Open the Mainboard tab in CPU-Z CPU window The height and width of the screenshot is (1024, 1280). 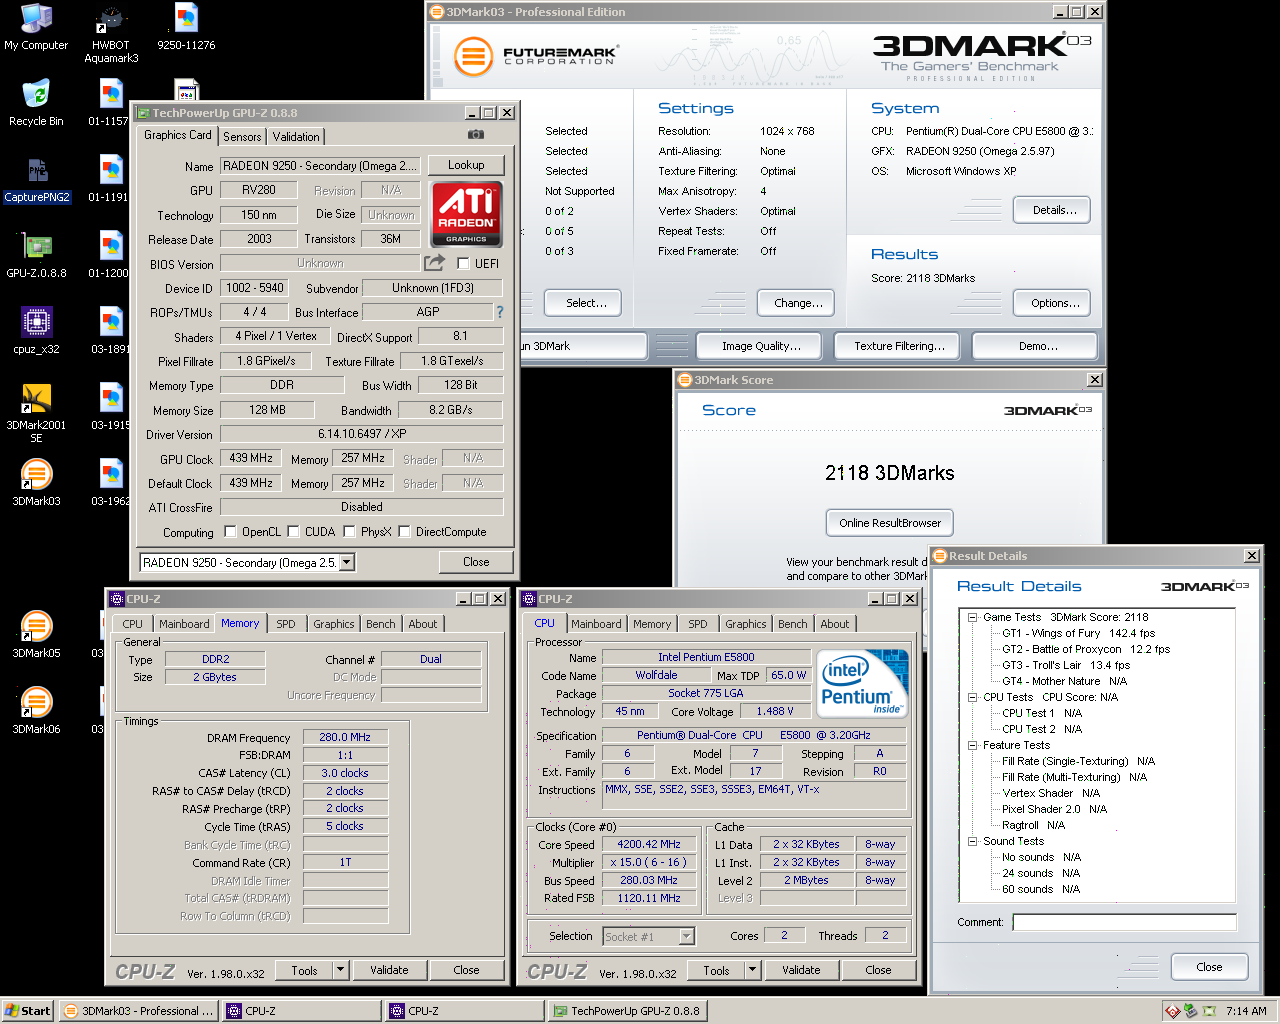point(596,624)
